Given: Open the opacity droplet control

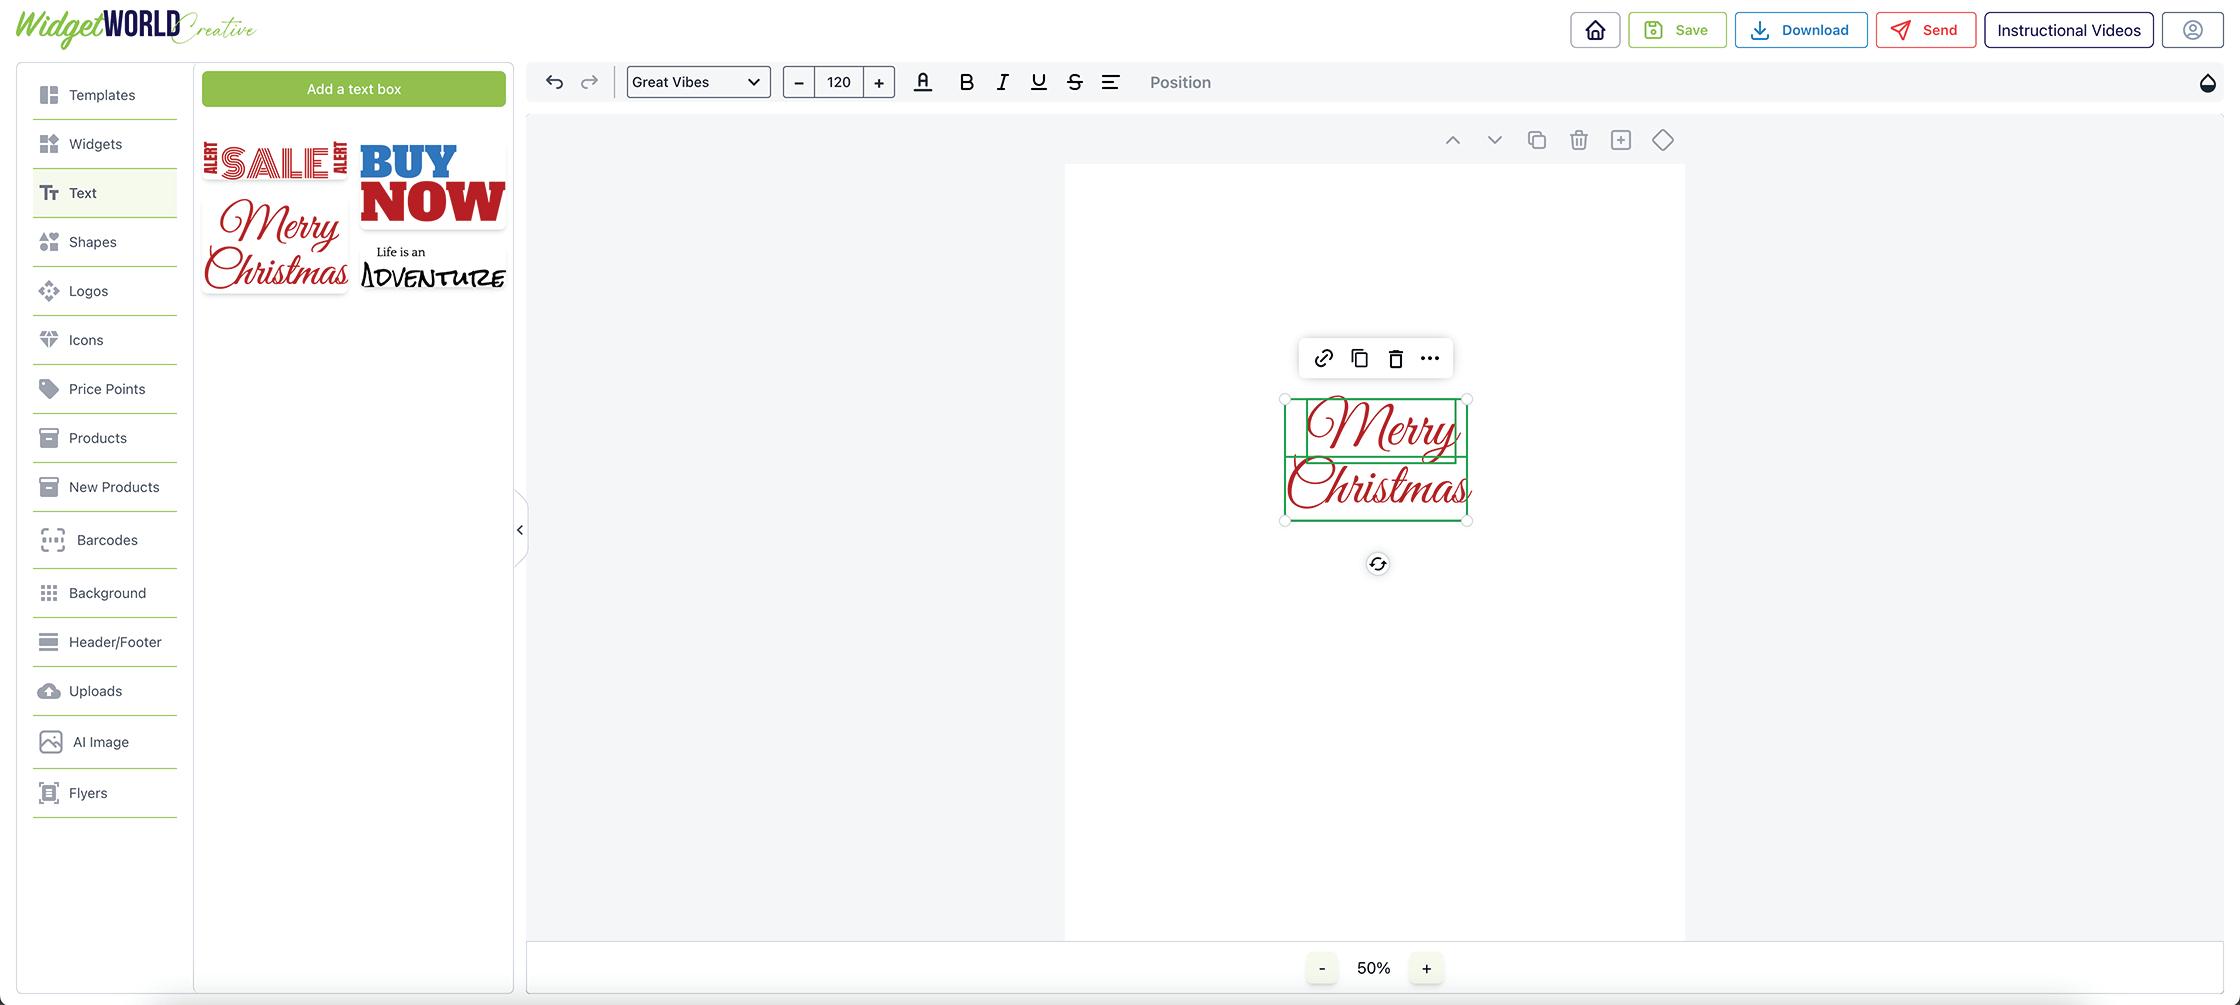Looking at the screenshot, I should pos(2208,83).
